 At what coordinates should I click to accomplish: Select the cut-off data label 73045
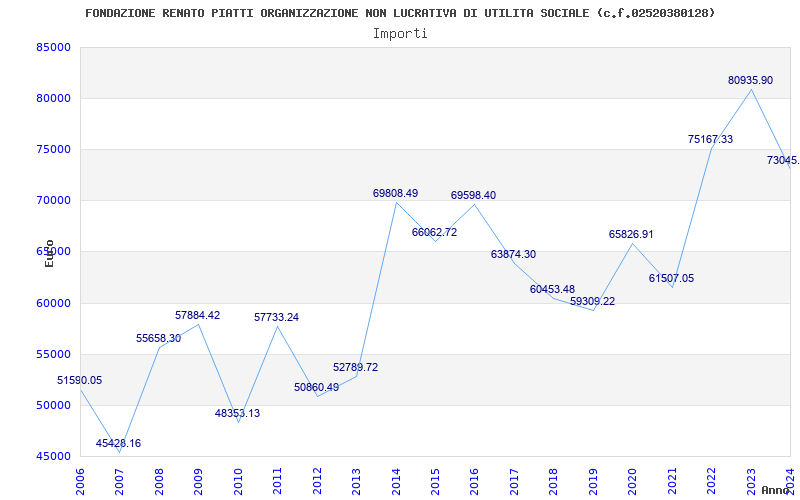point(783,160)
